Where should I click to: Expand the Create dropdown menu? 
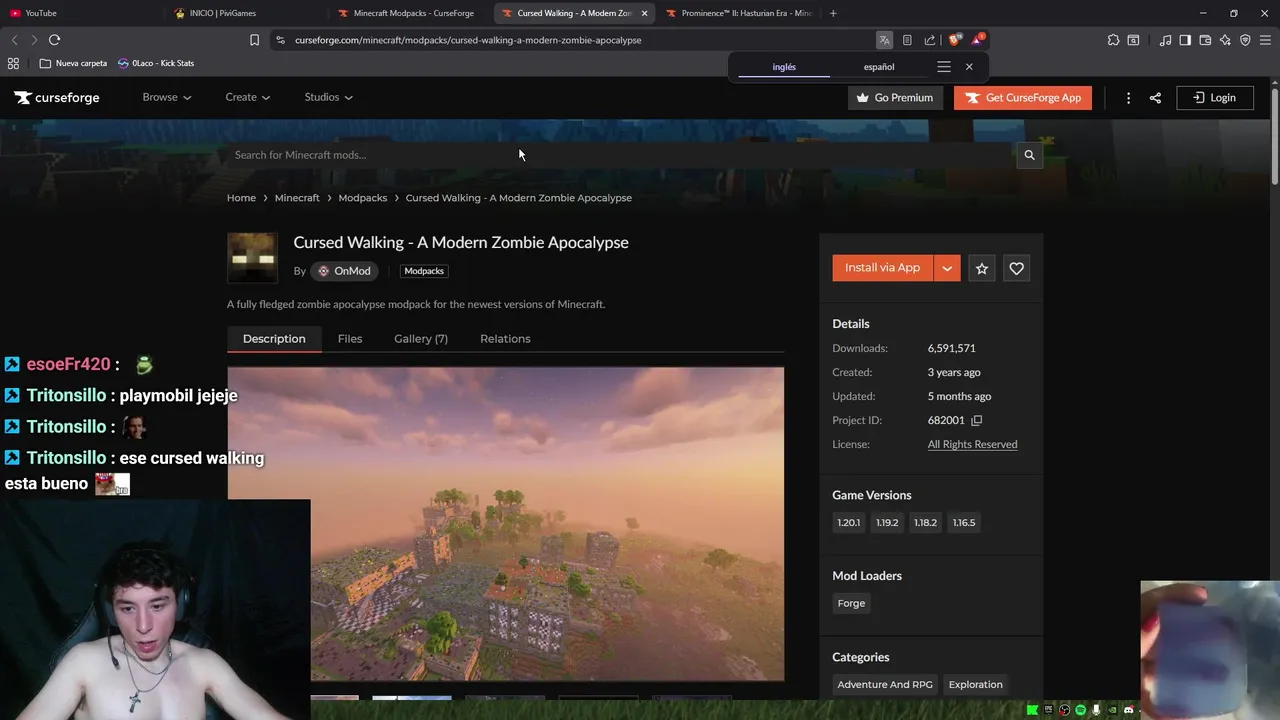(x=247, y=97)
